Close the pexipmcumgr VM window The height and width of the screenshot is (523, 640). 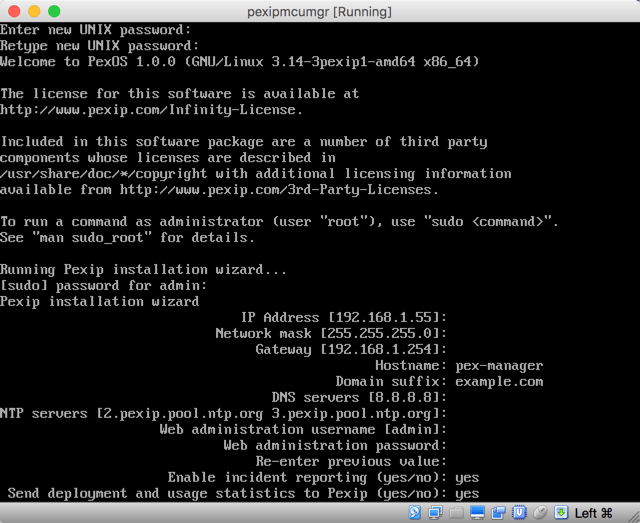[x=13, y=11]
